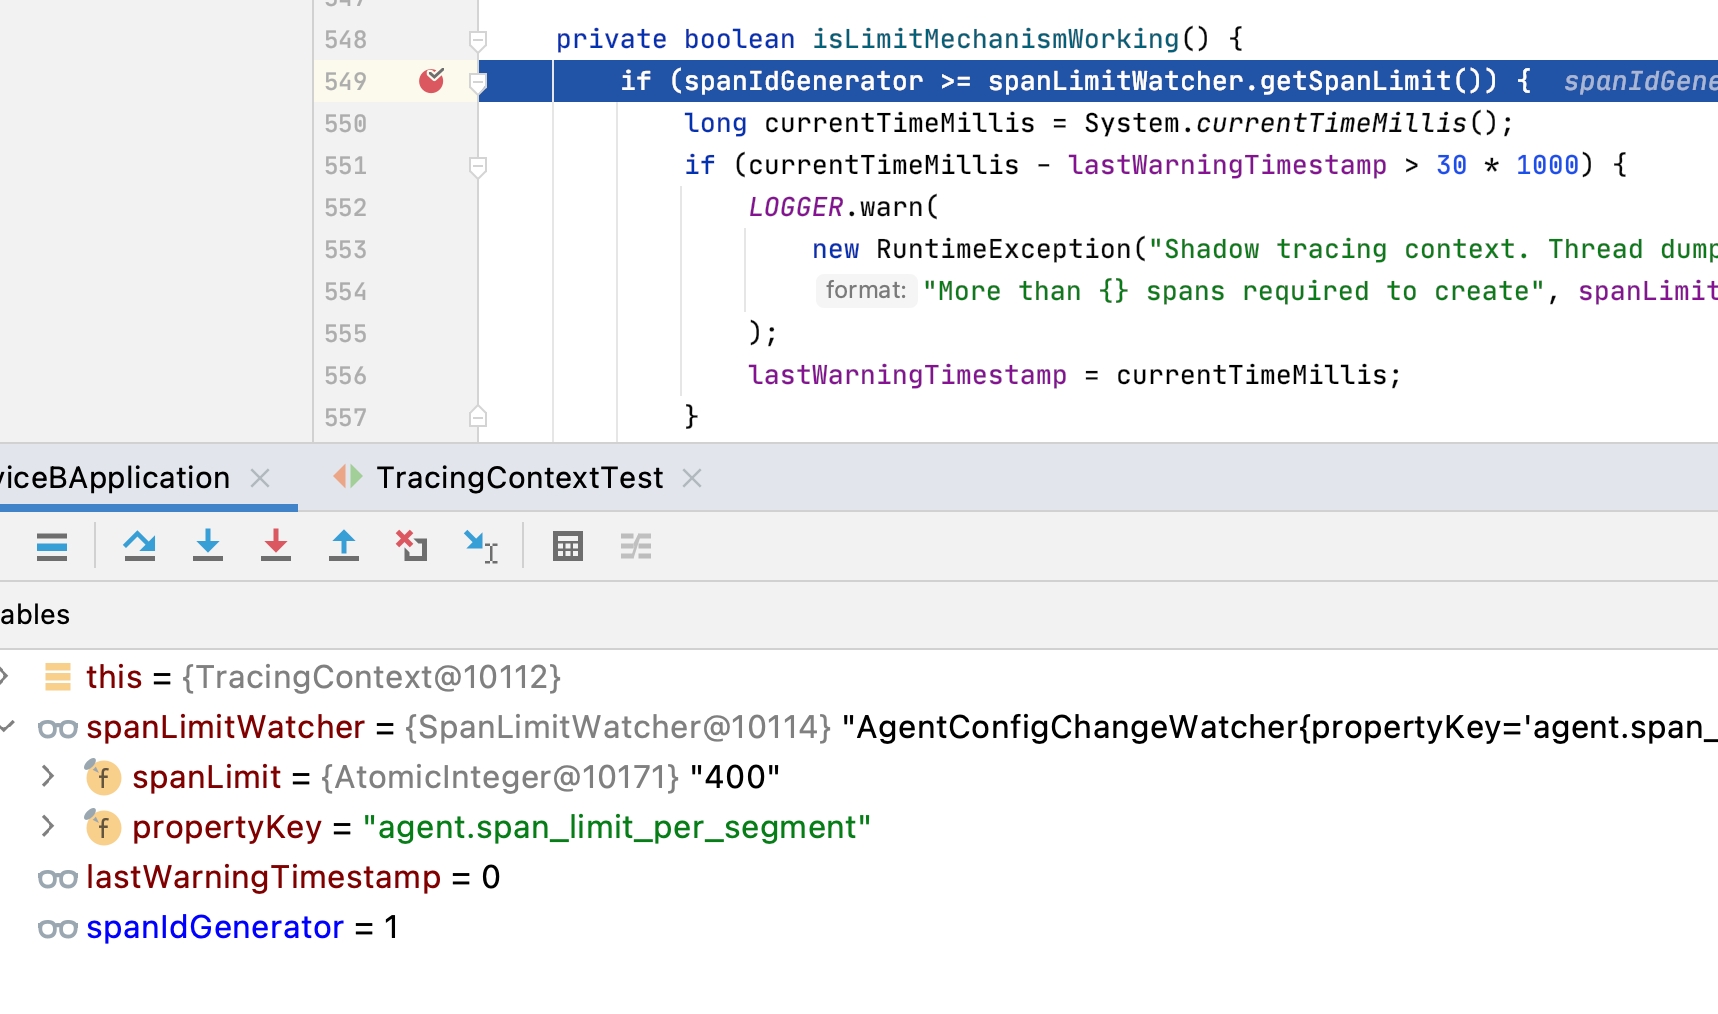Collapse the if-block fold marker at line 551

tap(478, 166)
